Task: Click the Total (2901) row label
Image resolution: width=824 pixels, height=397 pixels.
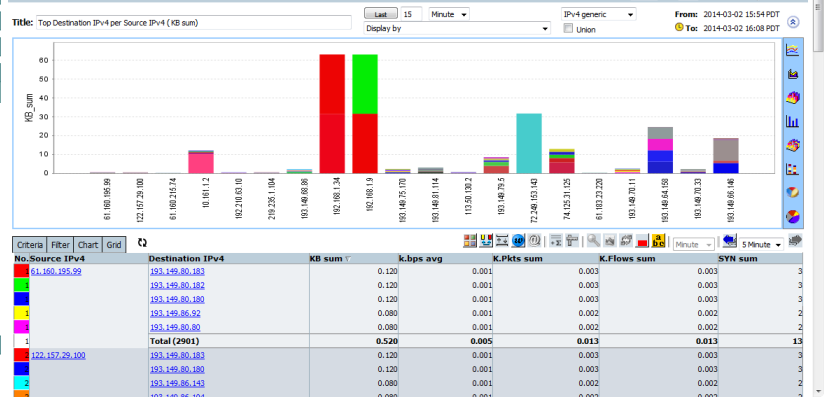Action: coord(174,341)
